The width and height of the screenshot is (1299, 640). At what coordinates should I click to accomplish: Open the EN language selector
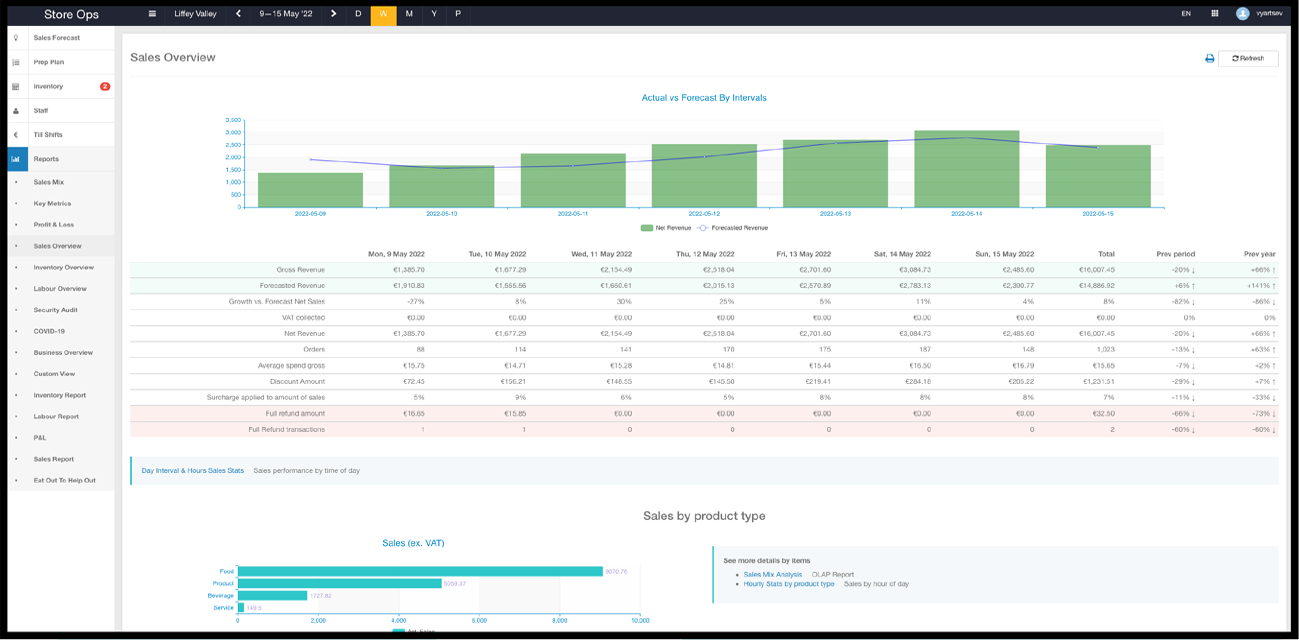click(1185, 14)
